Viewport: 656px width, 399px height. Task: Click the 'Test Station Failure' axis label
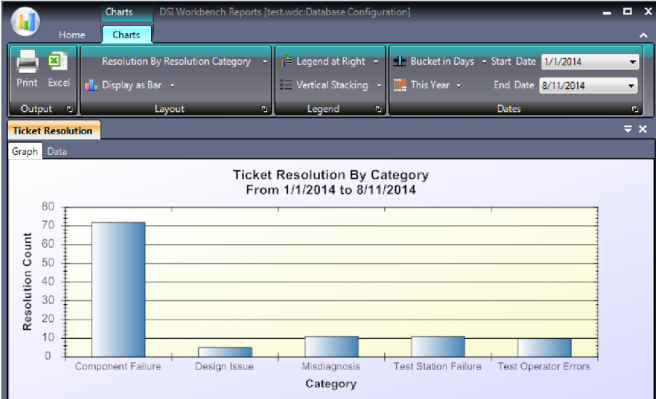pyautogui.click(x=437, y=366)
